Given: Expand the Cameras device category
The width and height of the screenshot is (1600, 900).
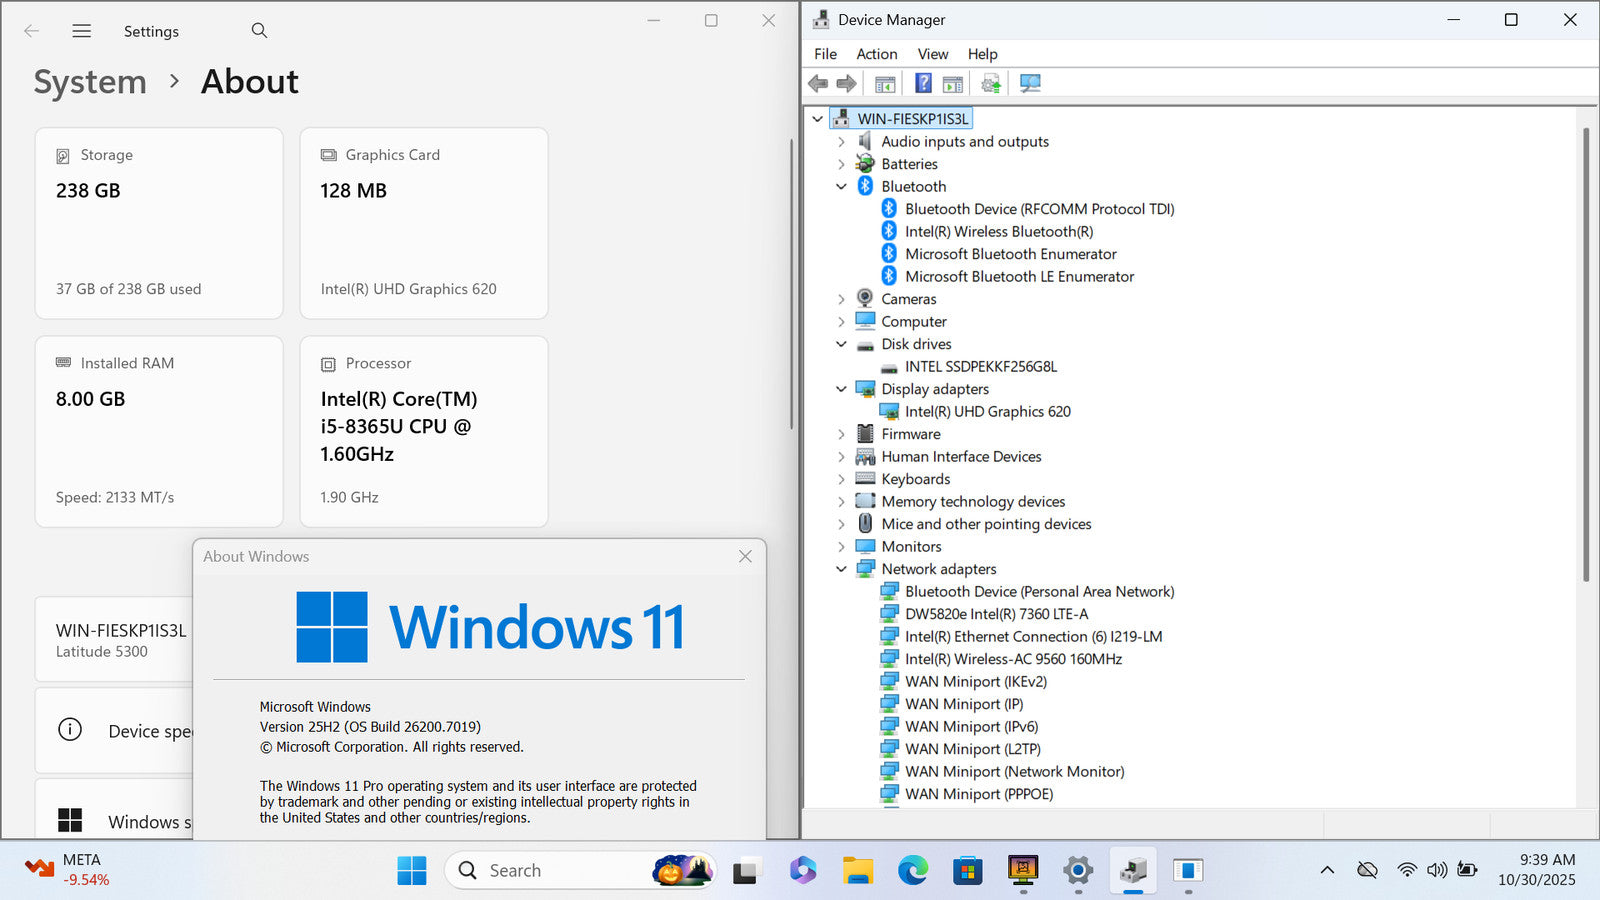Looking at the screenshot, I should coord(841,299).
